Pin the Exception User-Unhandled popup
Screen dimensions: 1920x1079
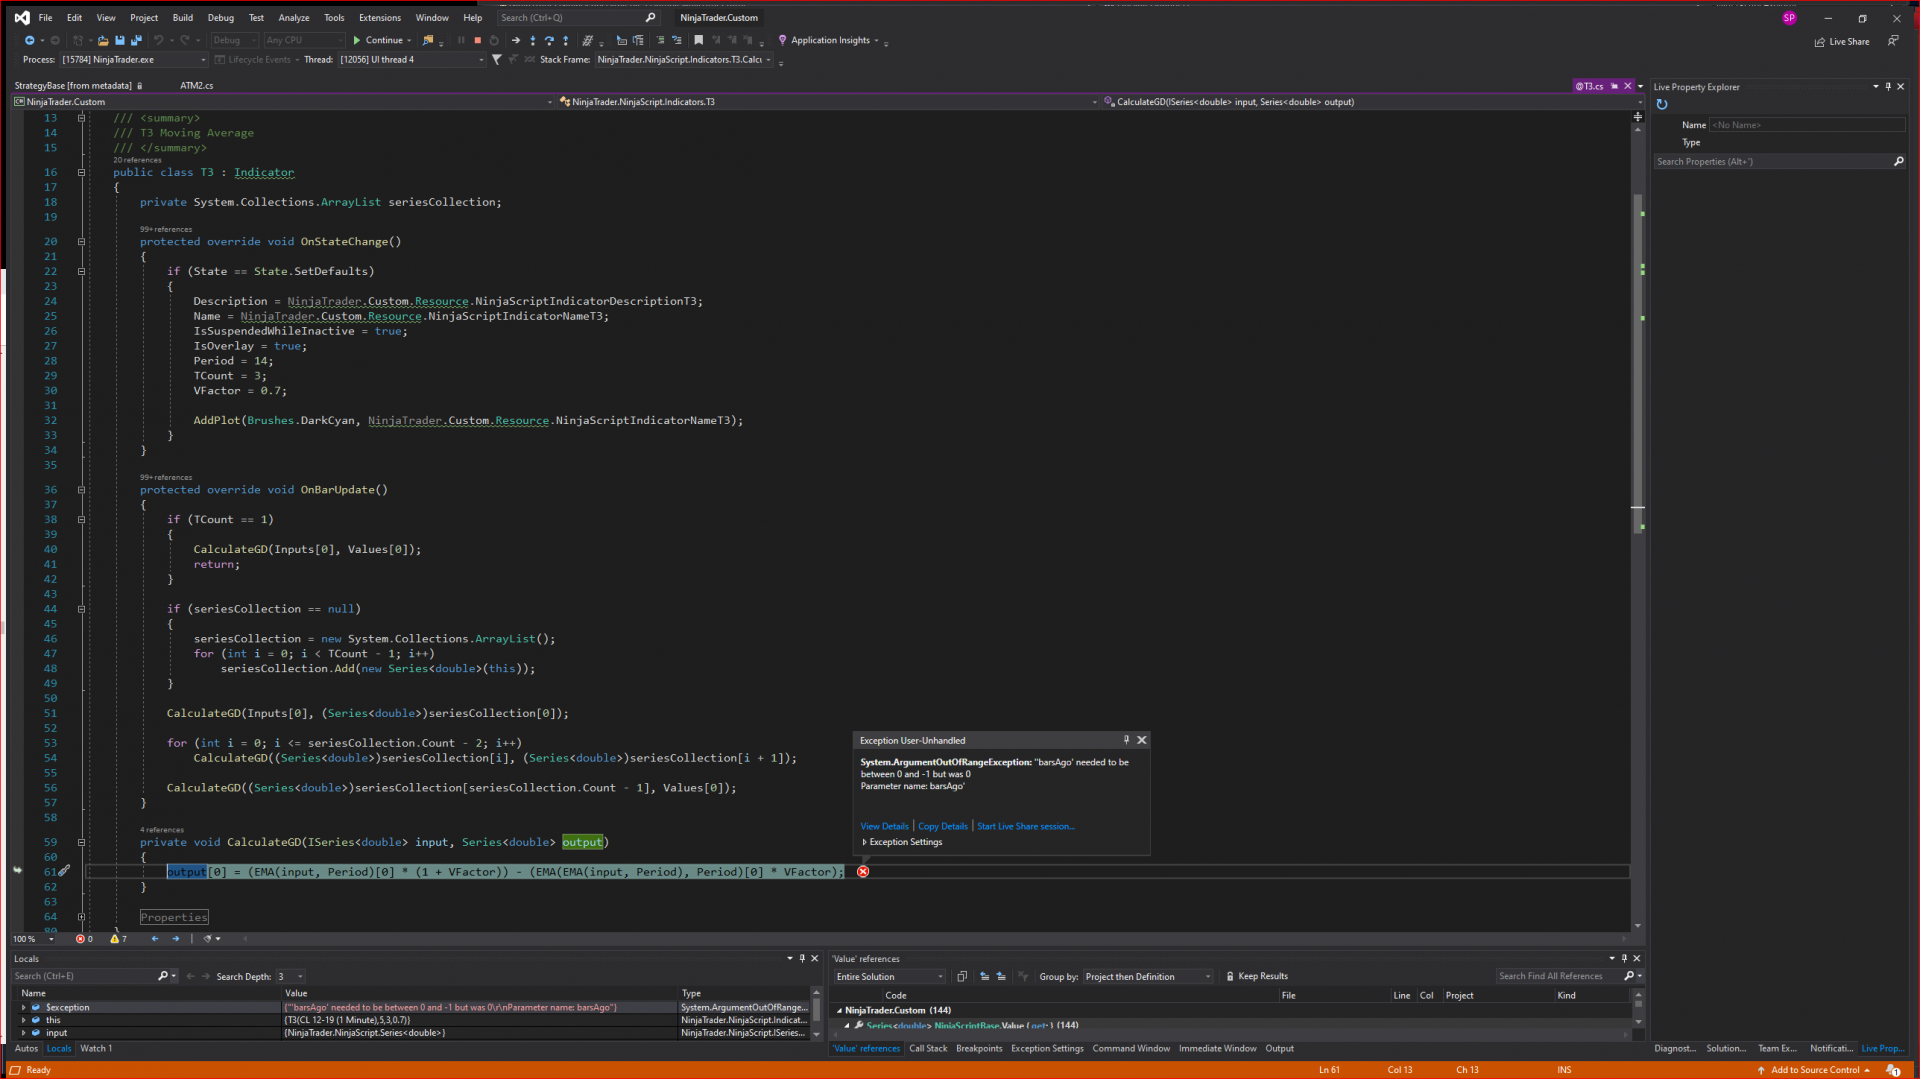click(x=1126, y=740)
